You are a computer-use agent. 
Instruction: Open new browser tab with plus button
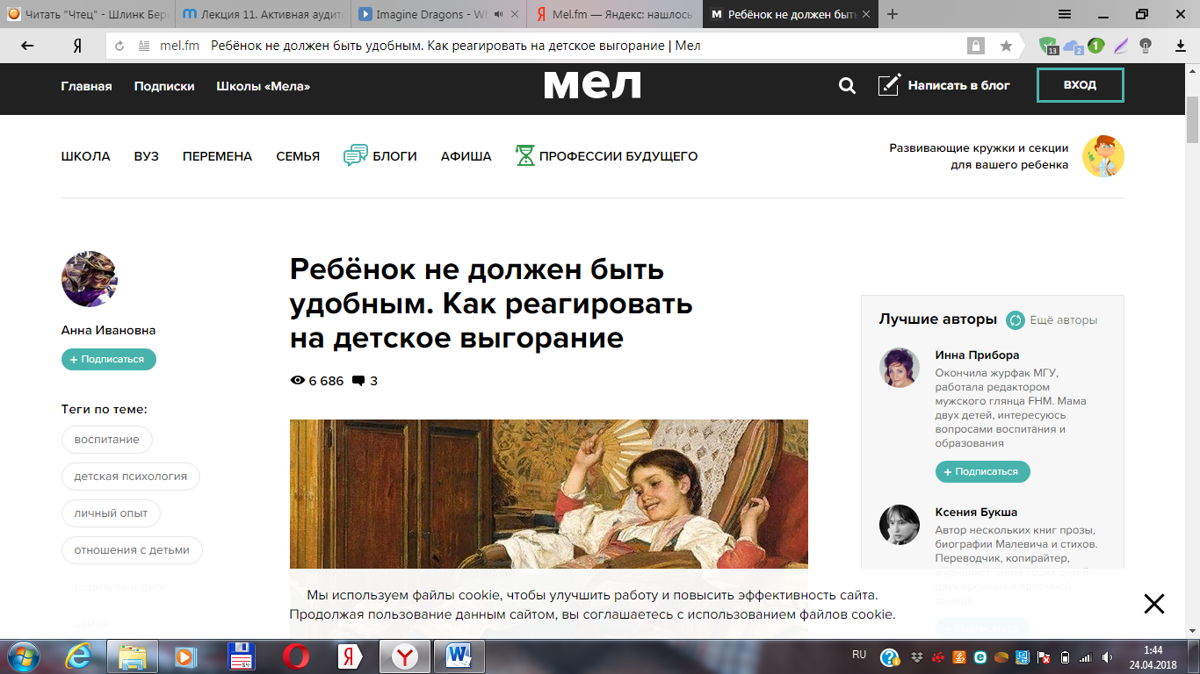click(892, 14)
